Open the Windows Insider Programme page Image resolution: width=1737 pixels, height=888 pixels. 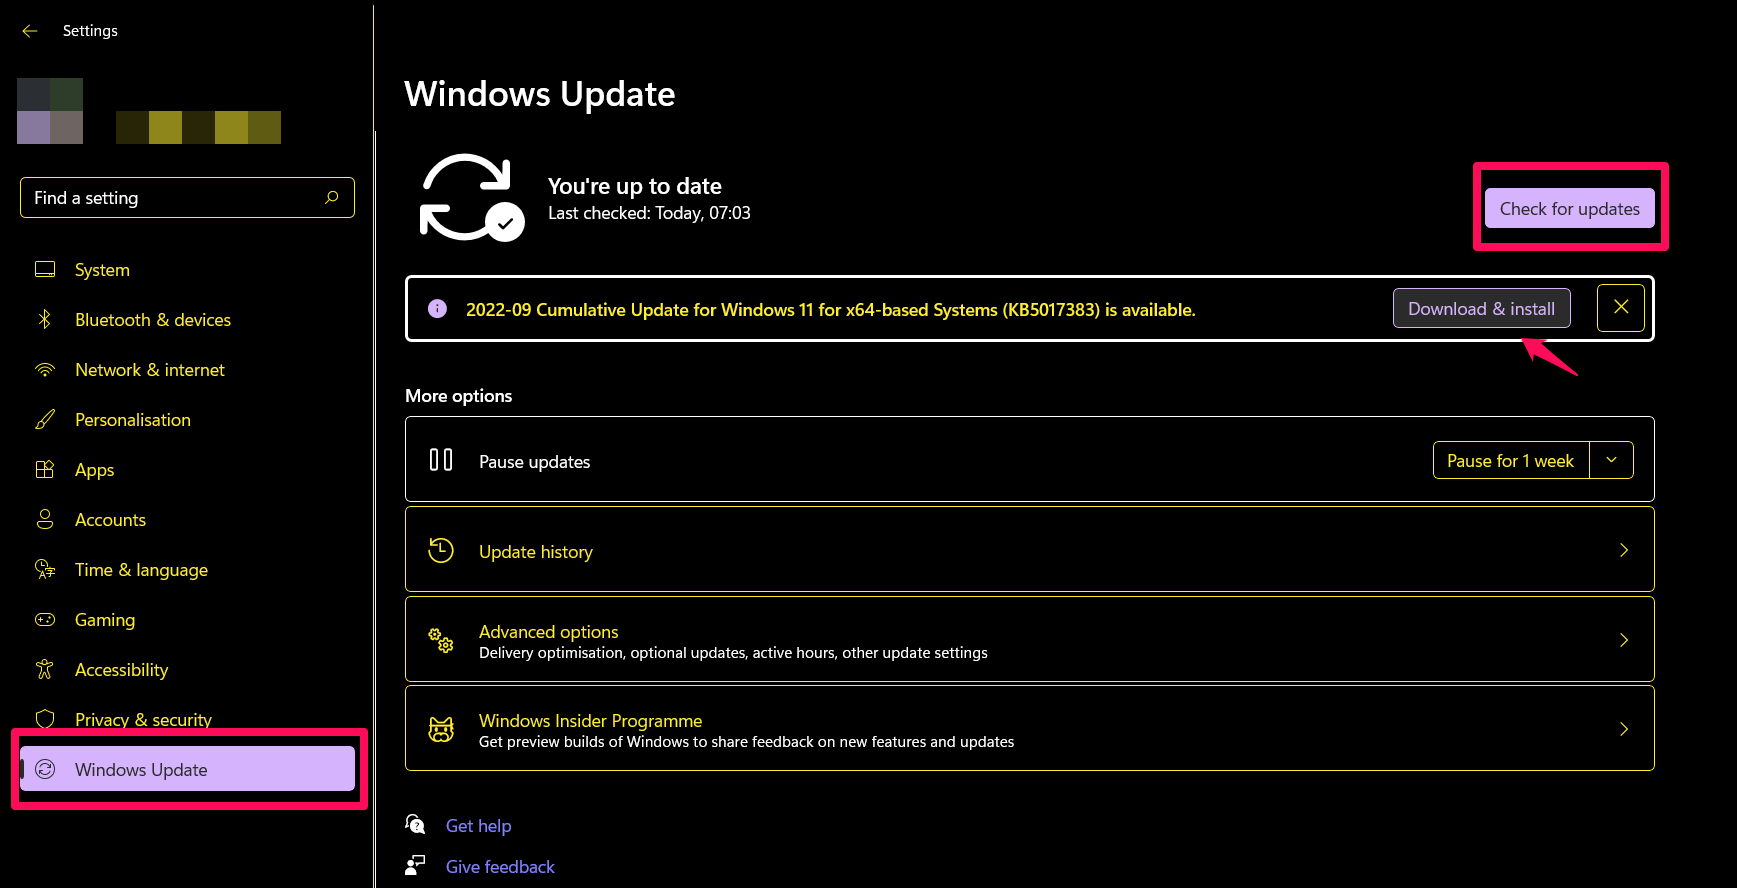(1029, 728)
